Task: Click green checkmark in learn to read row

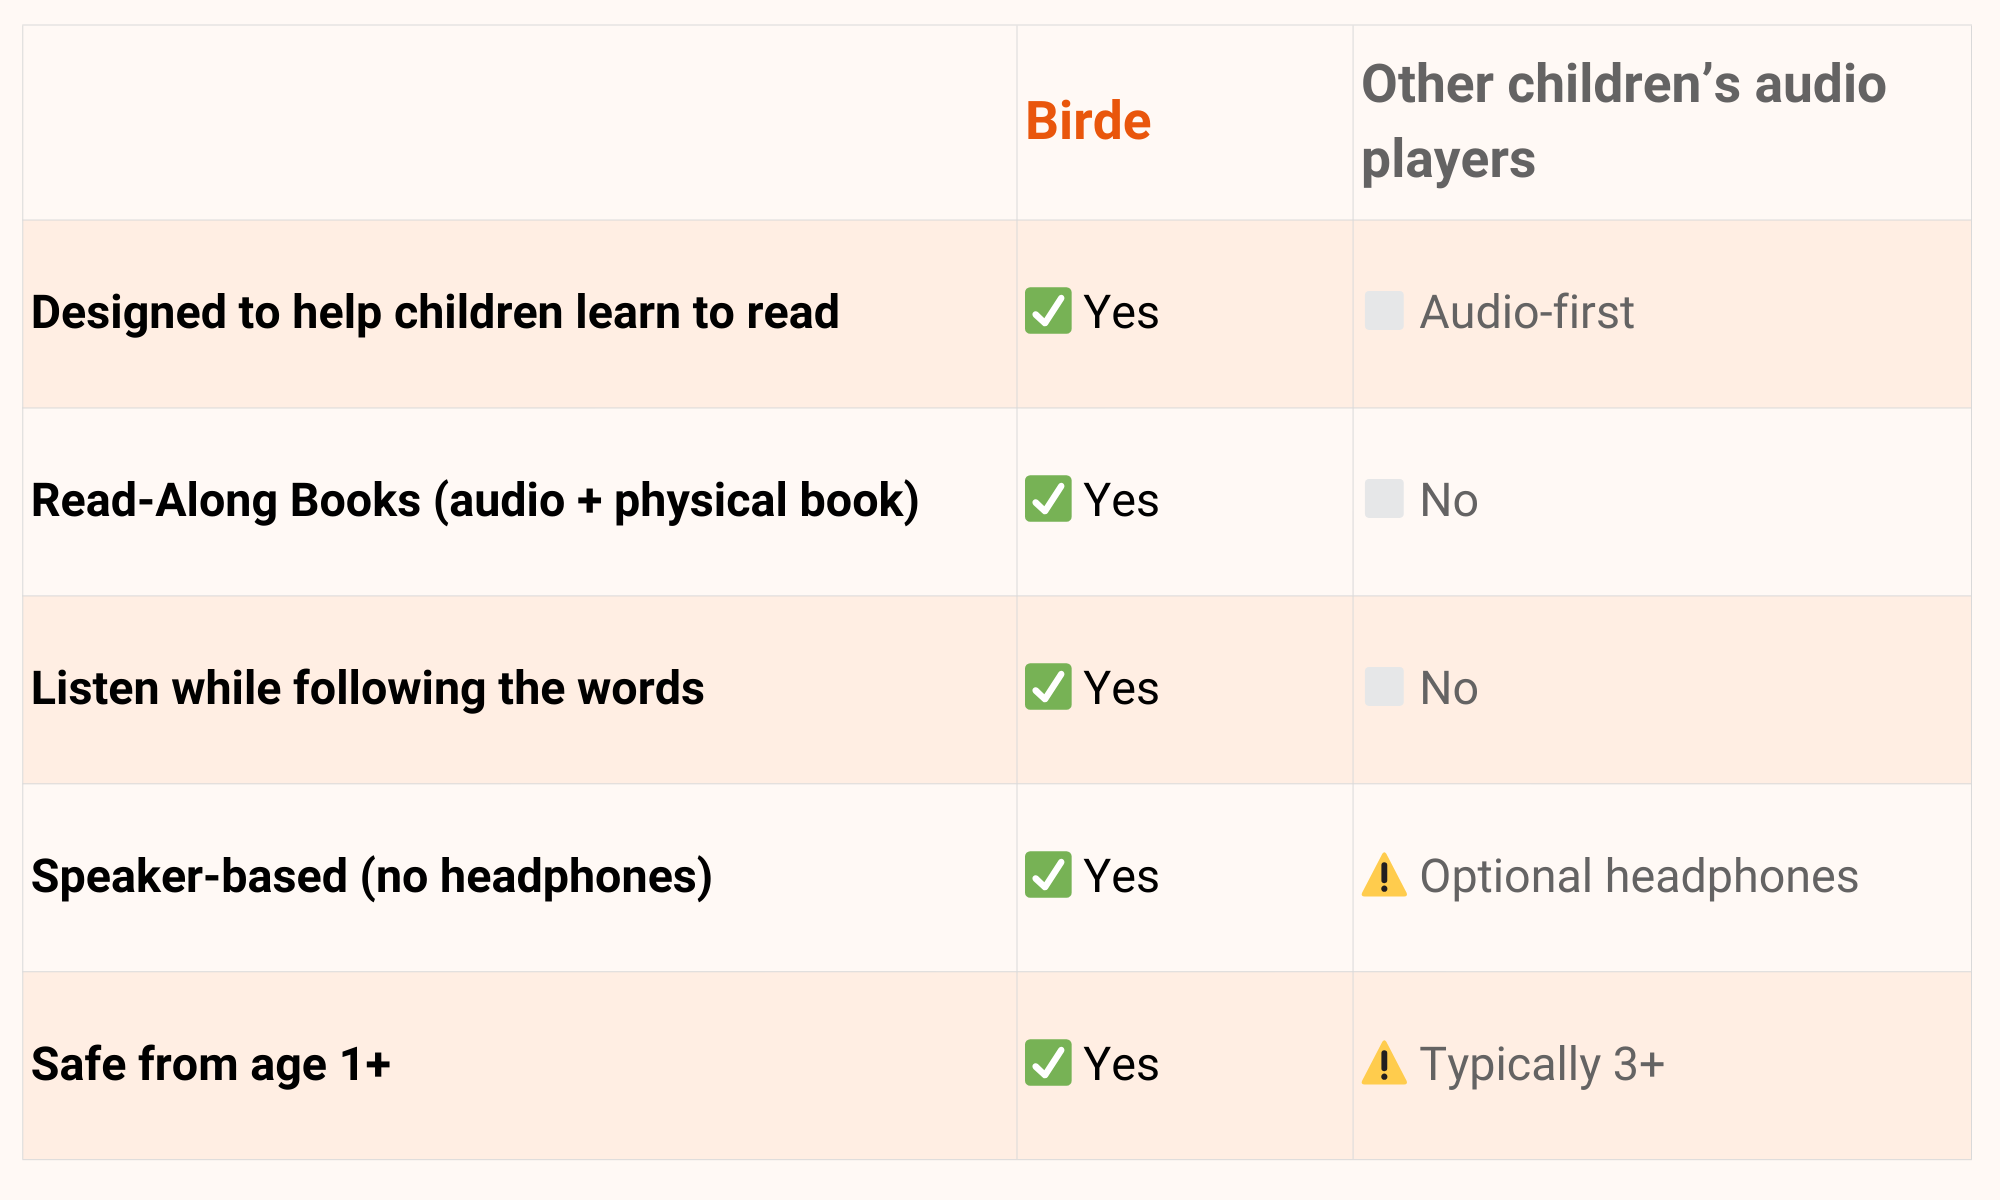Action: coord(1047,311)
